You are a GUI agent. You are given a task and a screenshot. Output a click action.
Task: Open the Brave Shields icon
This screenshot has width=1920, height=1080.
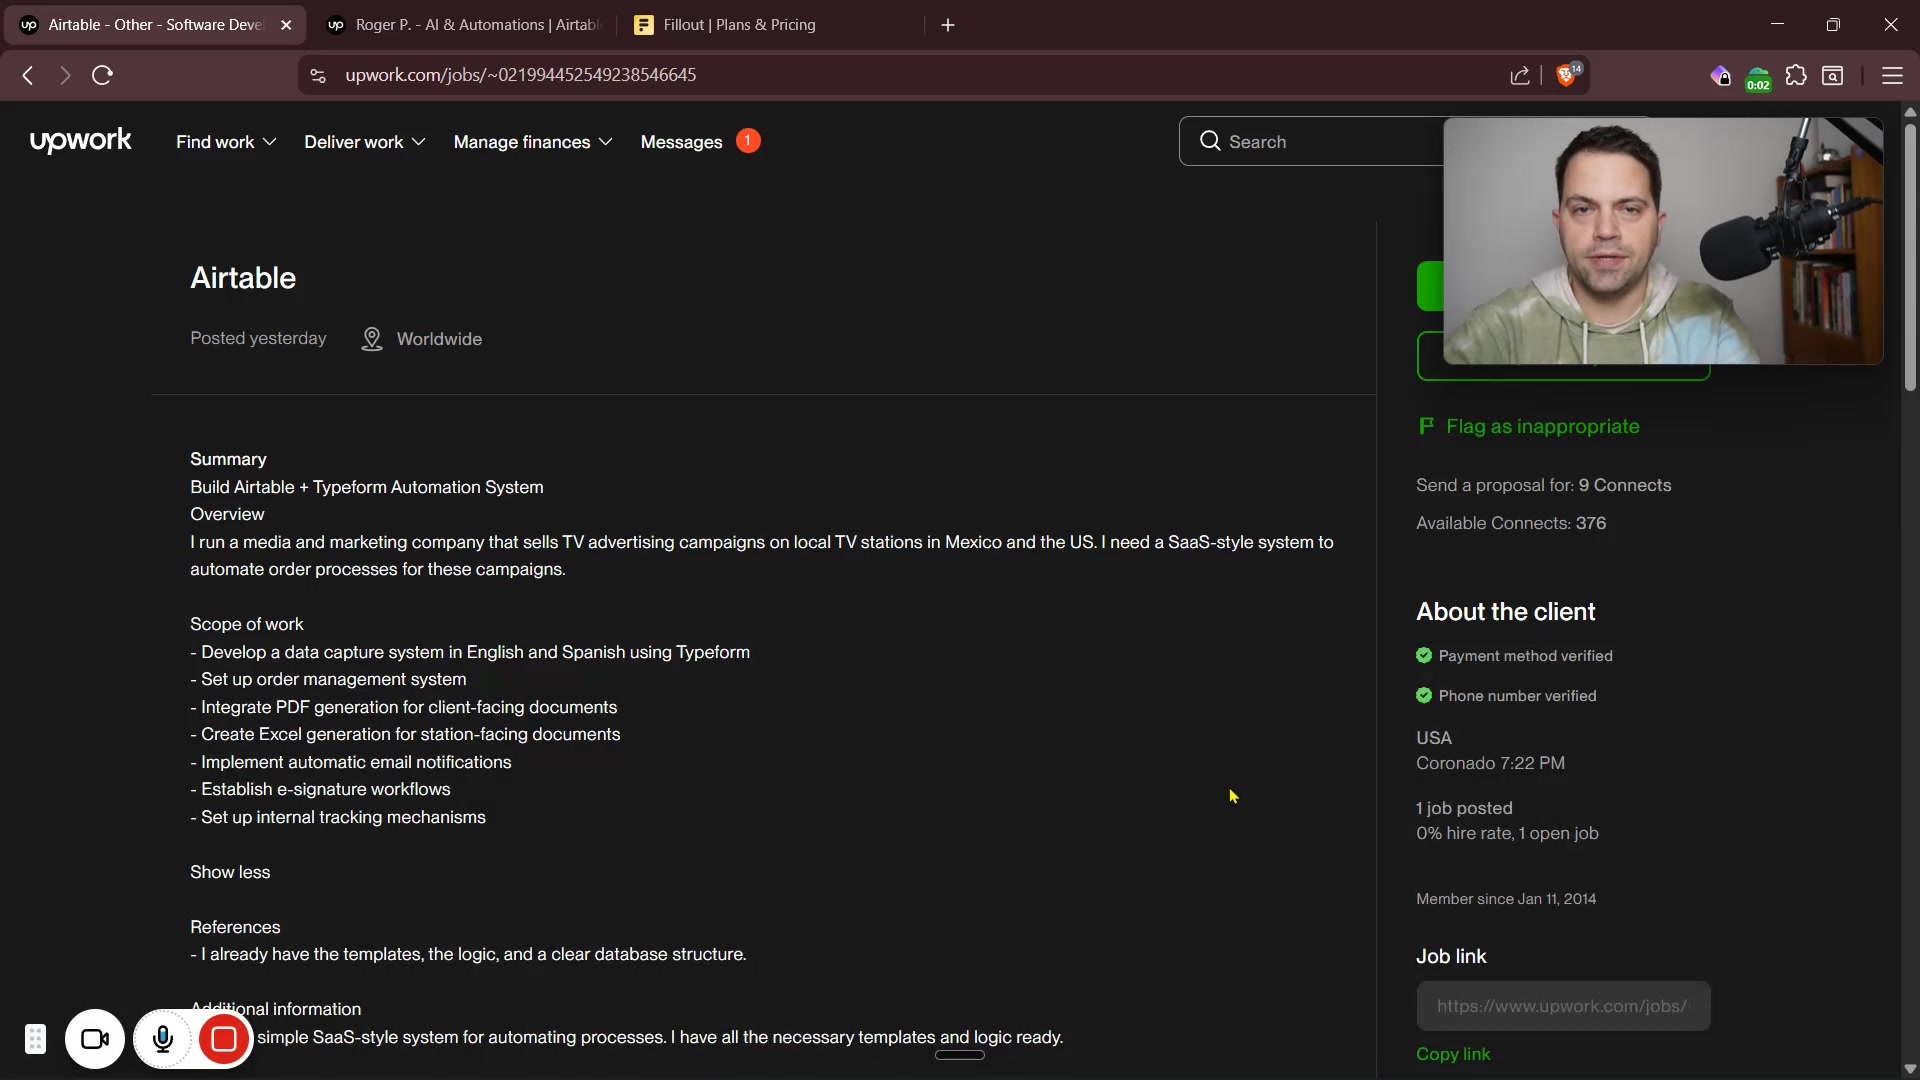click(1567, 75)
